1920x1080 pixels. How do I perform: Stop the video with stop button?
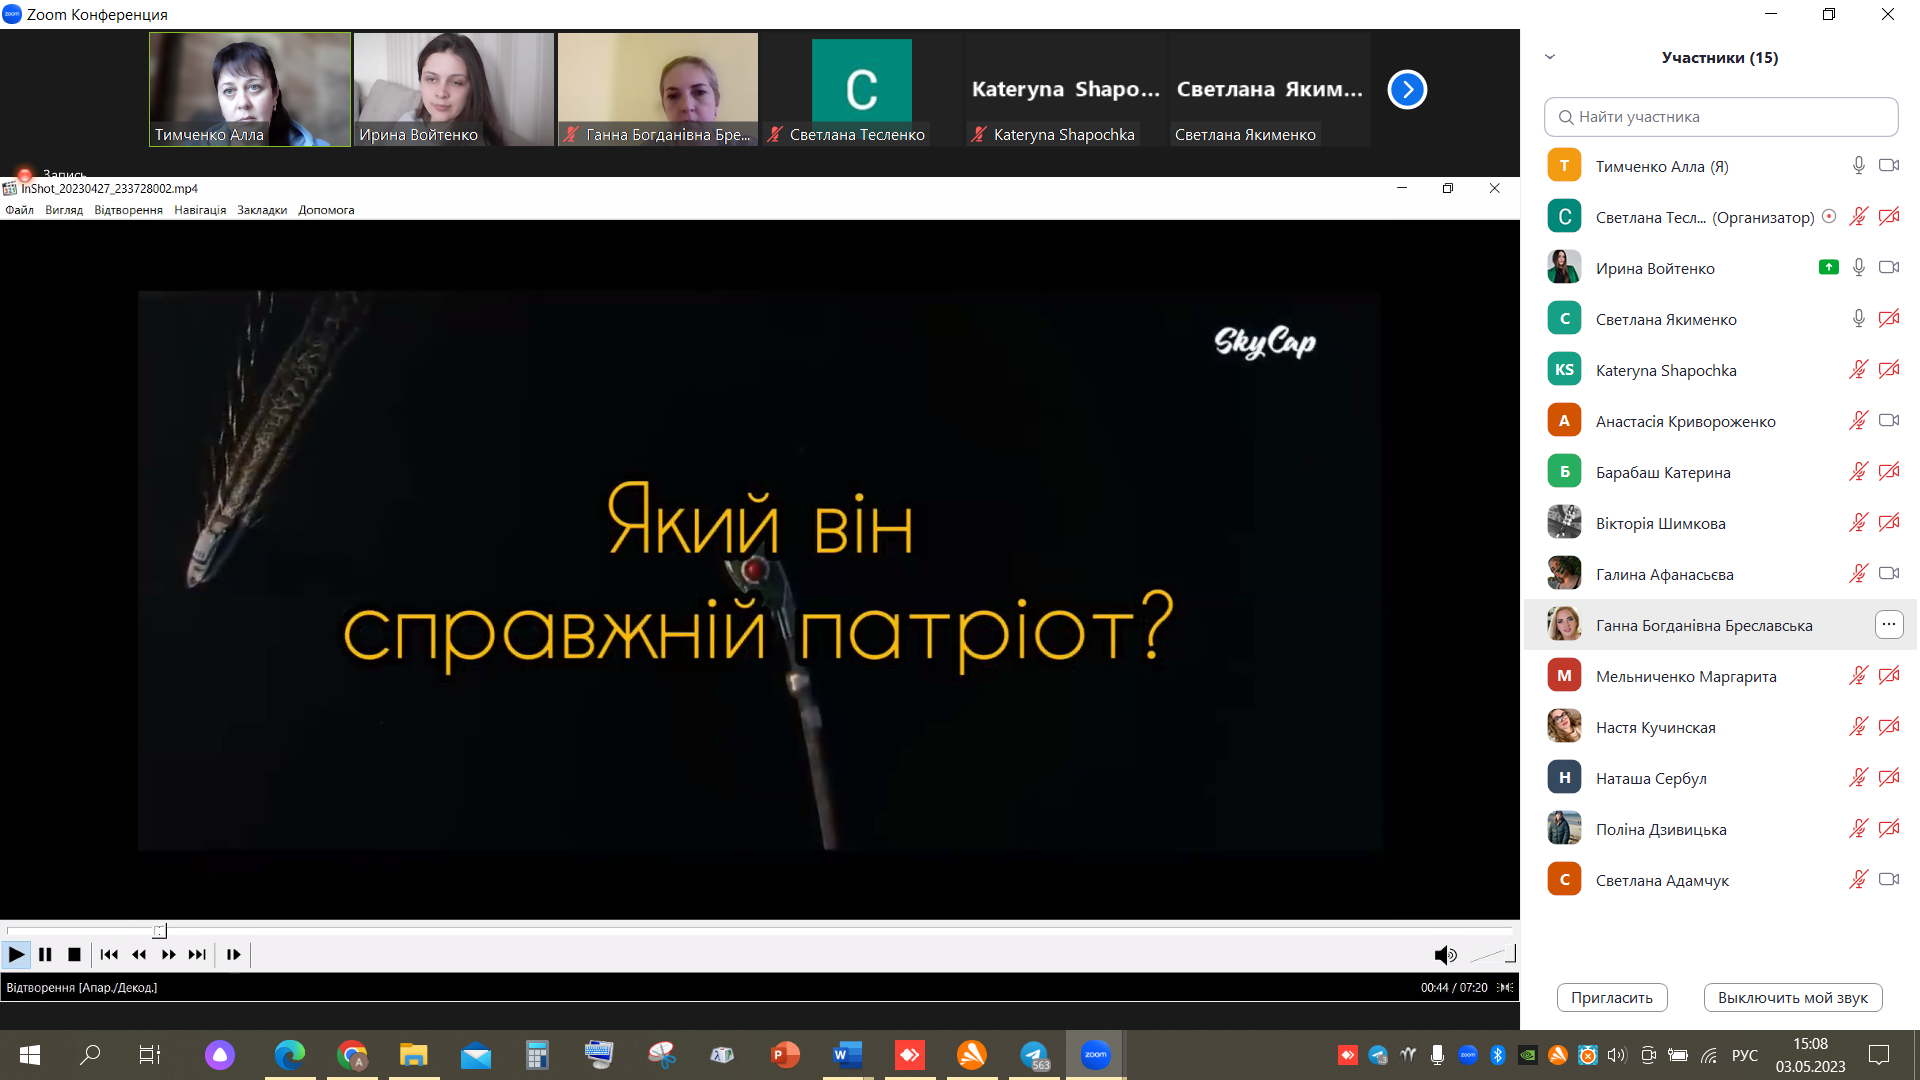point(74,955)
